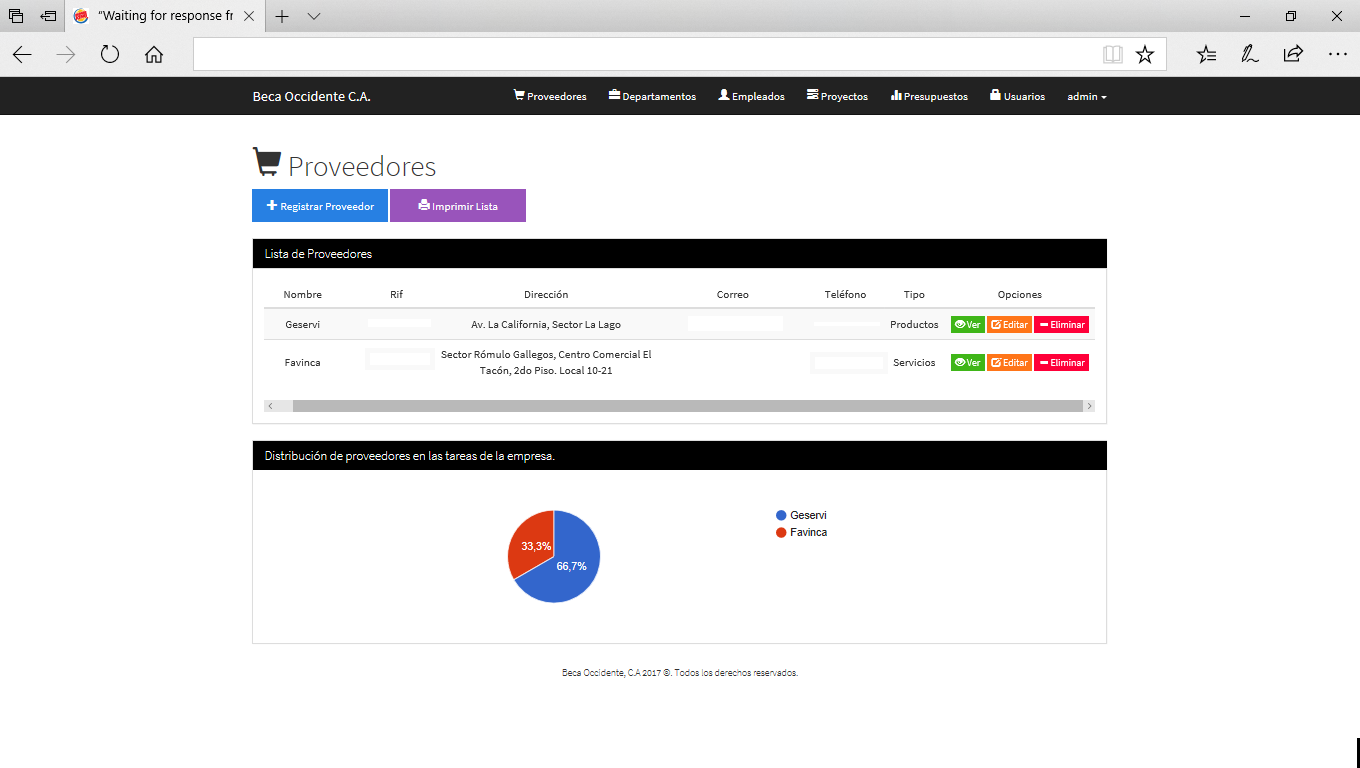
Task: Click Productos type cell
Action: coord(914,325)
